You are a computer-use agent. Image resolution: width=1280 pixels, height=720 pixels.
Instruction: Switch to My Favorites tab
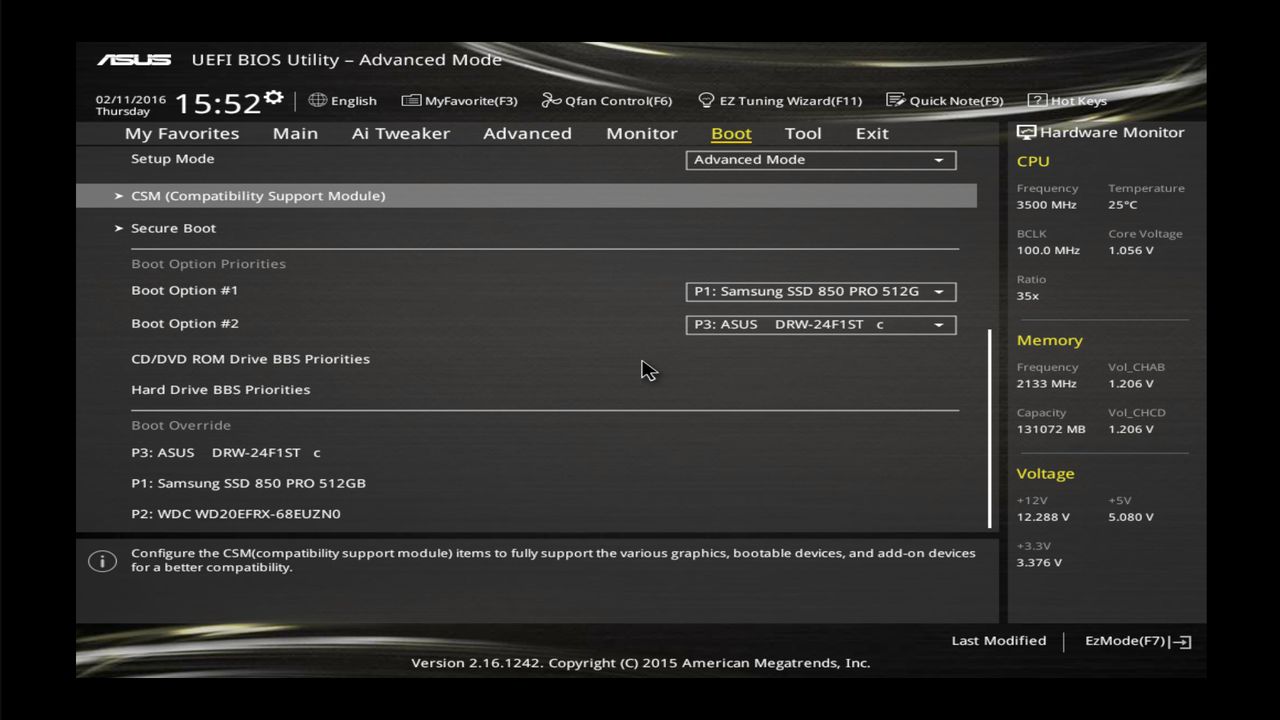[x=182, y=134]
